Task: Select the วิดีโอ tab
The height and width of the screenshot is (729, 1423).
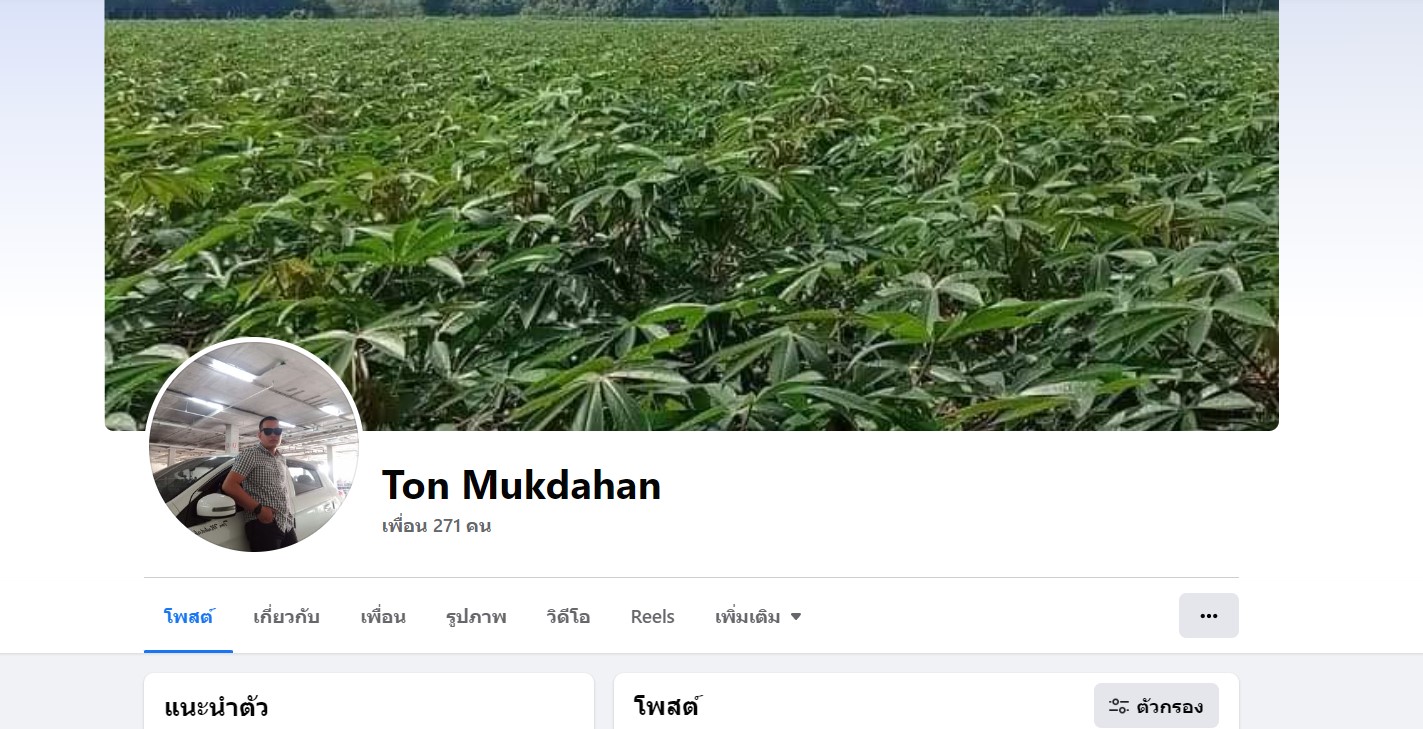Action: [x=568, y=617]
